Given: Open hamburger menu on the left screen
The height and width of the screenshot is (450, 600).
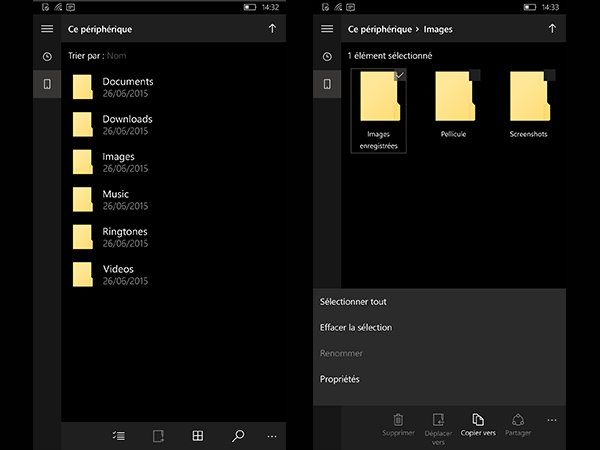Looking at the screenshot, I should [47, 29].
